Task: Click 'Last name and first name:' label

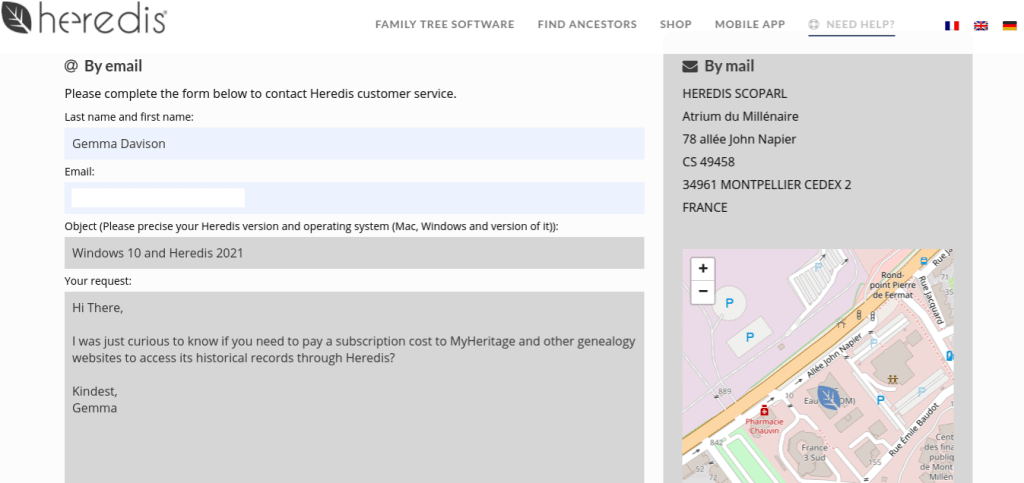Action: (129, 117)
